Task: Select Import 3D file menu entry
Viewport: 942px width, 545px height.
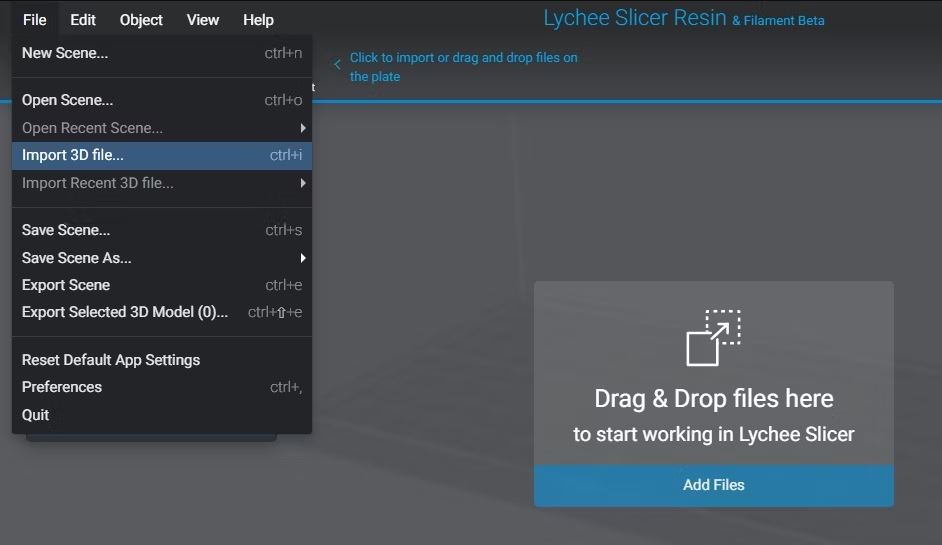Action: coord(162,155)
